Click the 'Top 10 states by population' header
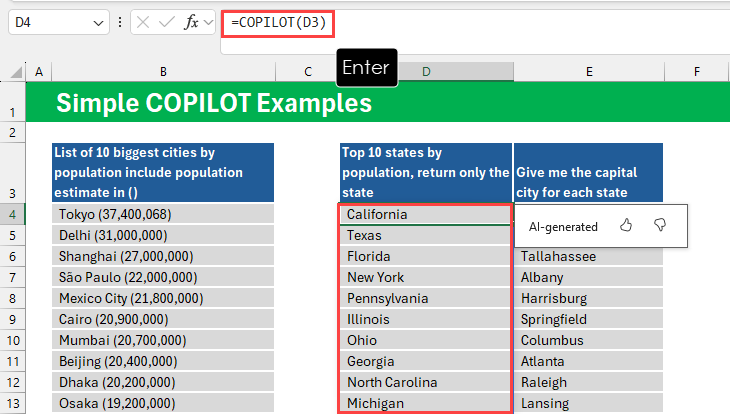 (x=426, y=172)
